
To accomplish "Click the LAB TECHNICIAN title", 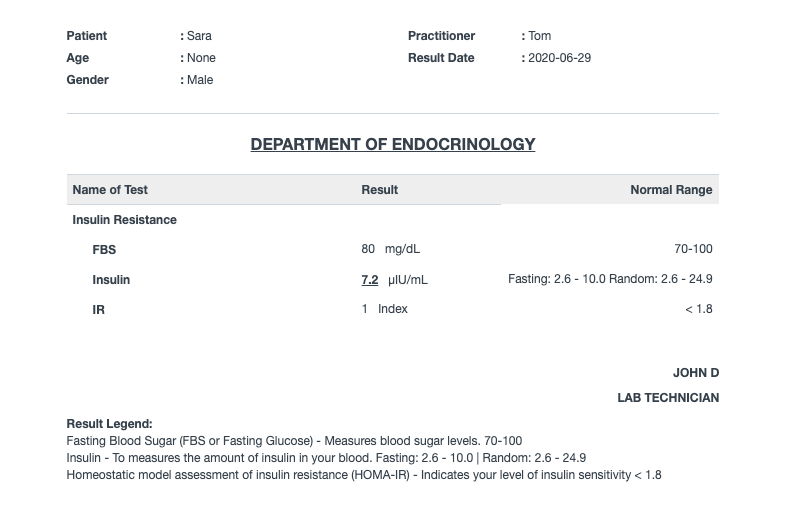I will 667,398.
